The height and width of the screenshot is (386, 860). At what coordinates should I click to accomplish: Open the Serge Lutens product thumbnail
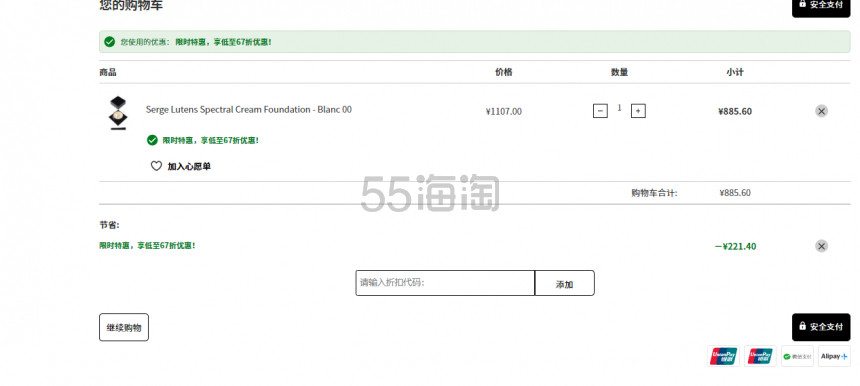(x=118, y=112)
